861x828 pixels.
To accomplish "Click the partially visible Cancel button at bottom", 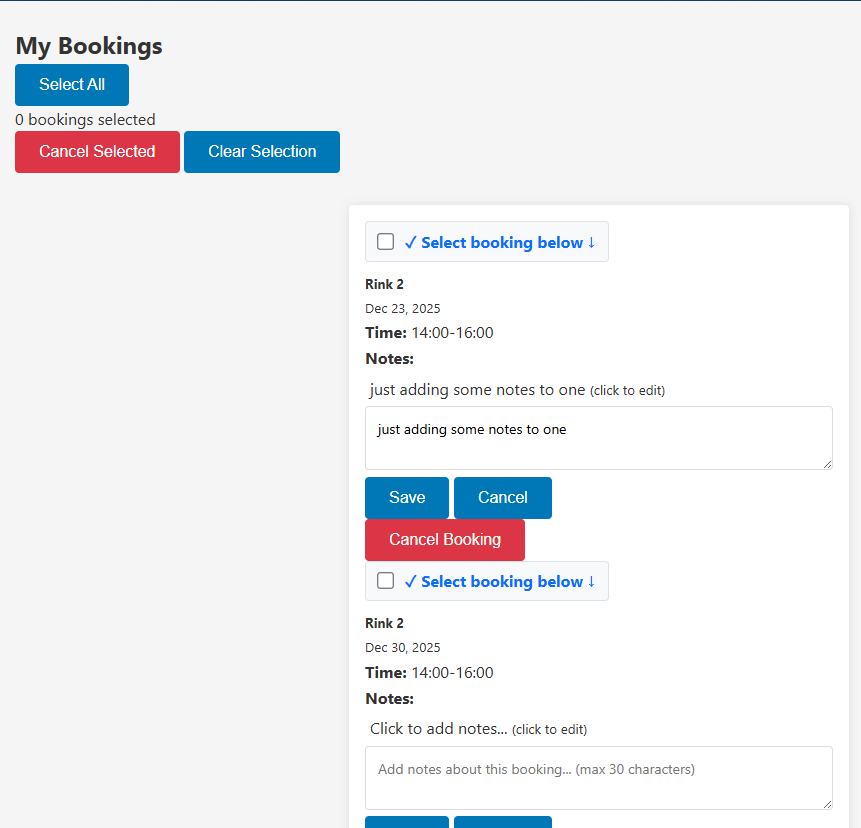I will pyautogui.click(x=502, y=824).
